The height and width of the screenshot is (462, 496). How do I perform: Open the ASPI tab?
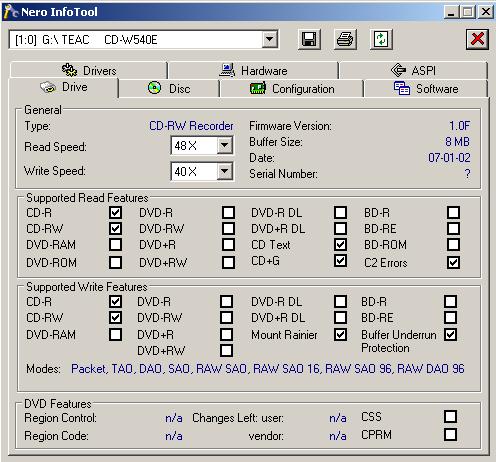tap(413, 70)
